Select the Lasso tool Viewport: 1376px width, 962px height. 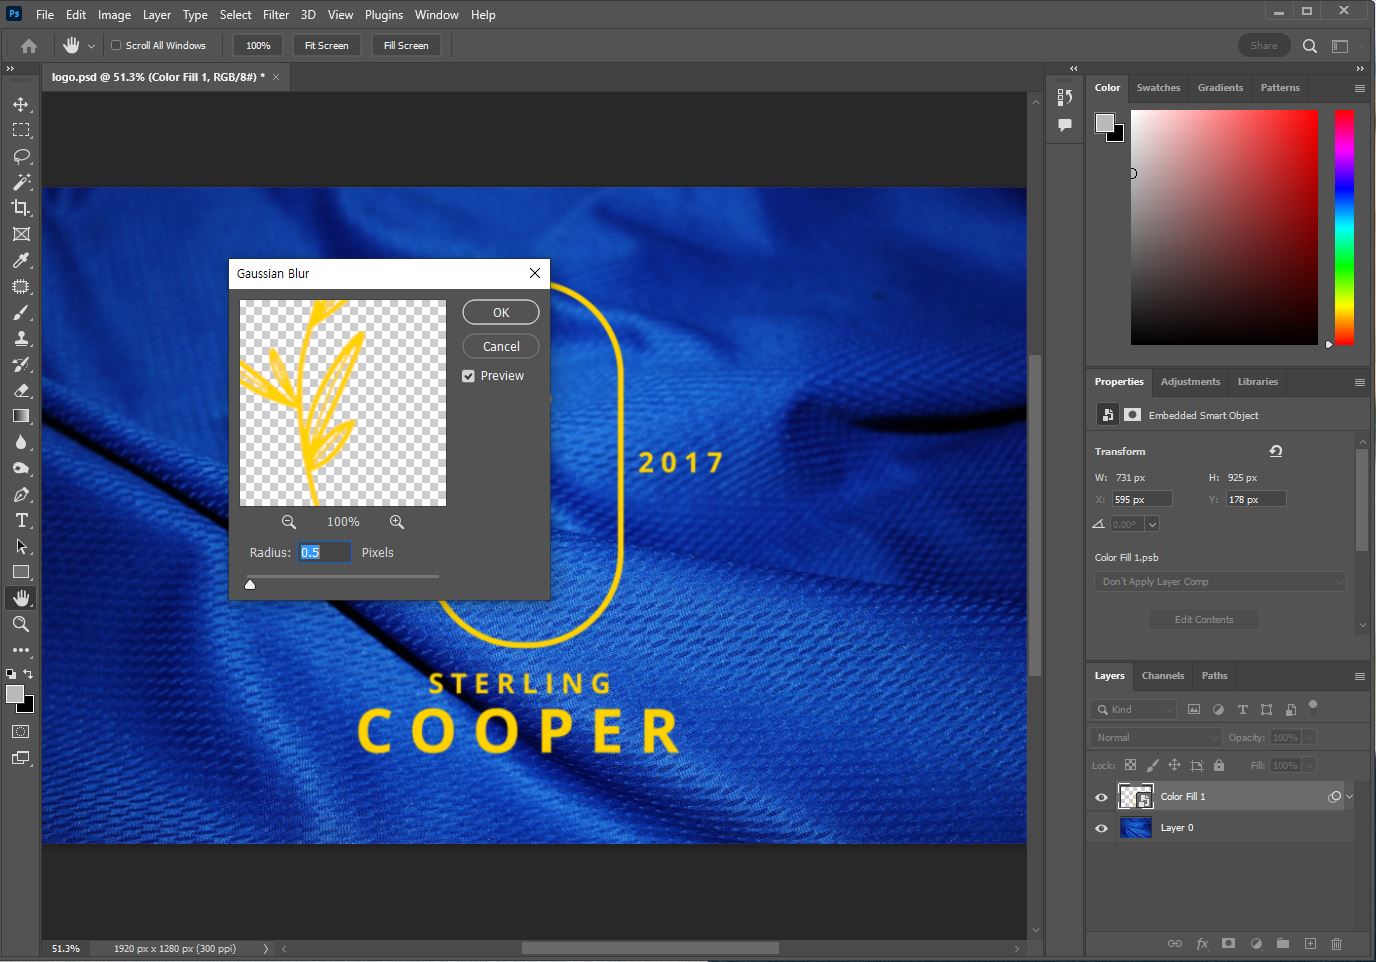pyautogui.click(x=21, y=156)
